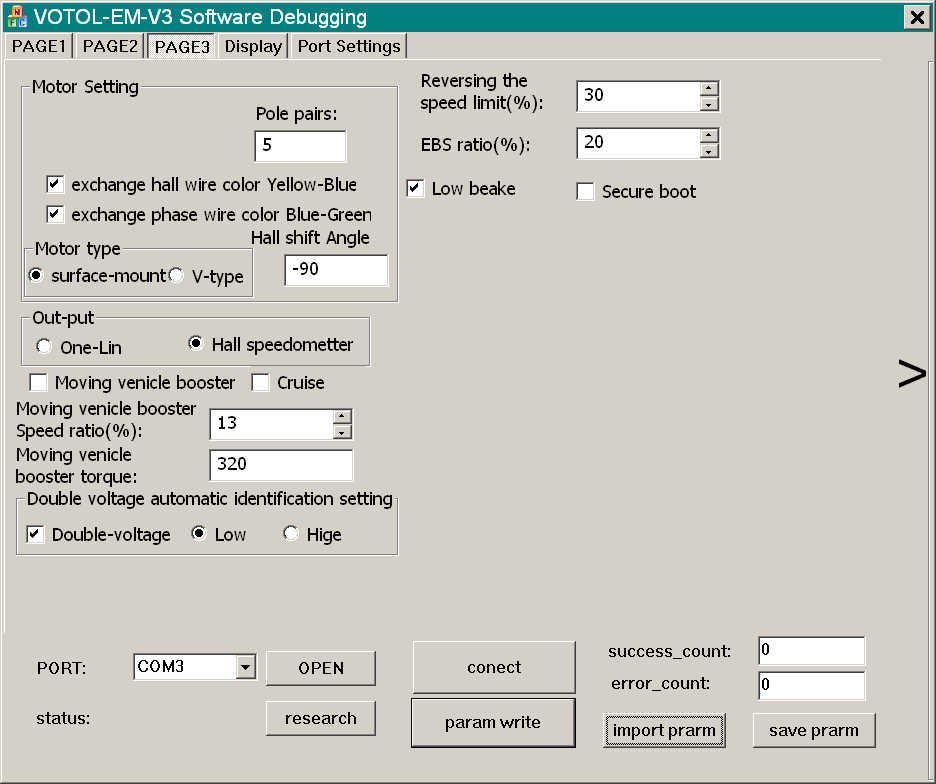The width and height of the screenshot is (936, 784).
Task: Toggle exchange hall wire color Yellow-Blue checkbox
Action: 55,184
